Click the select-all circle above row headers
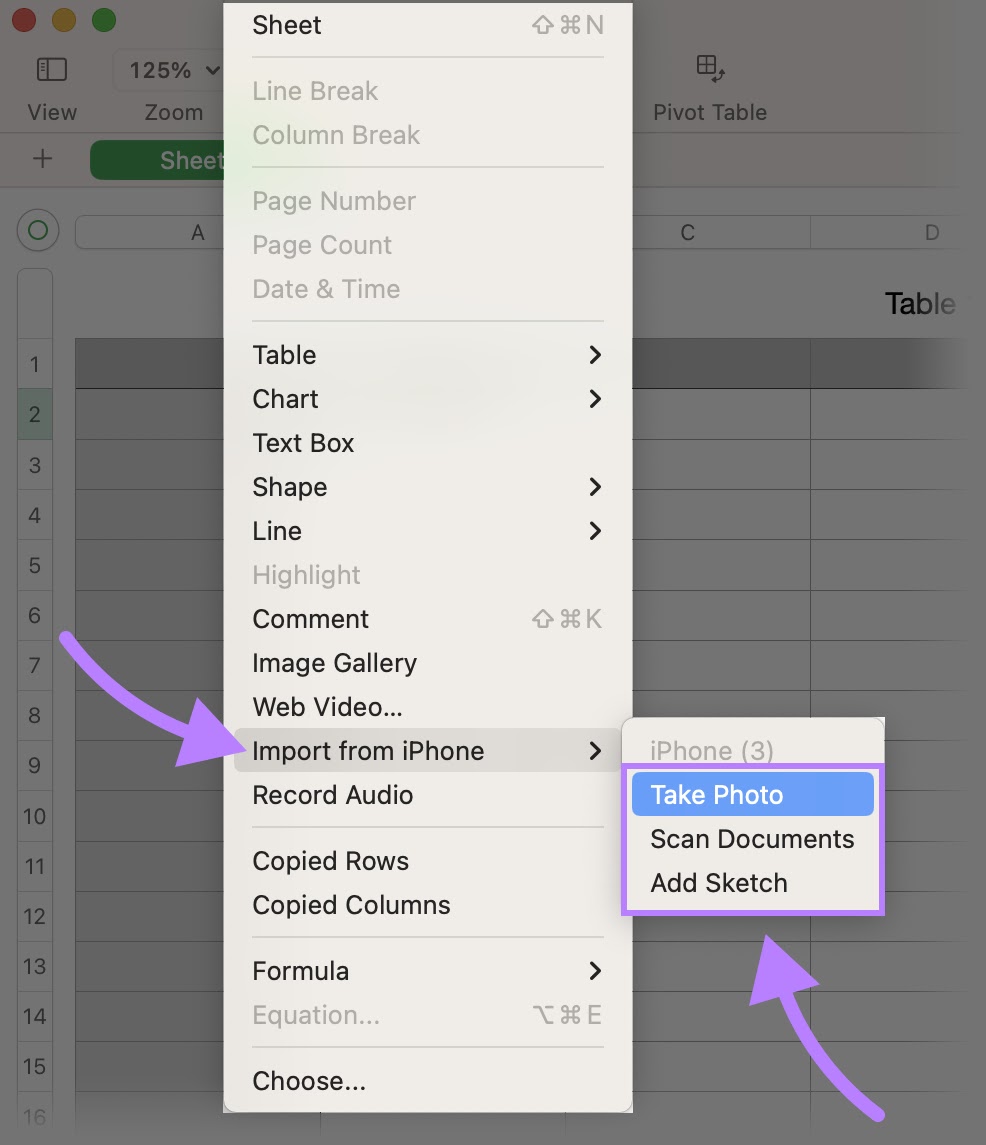This screenshot has height=1145, width=986. point(37,231)
